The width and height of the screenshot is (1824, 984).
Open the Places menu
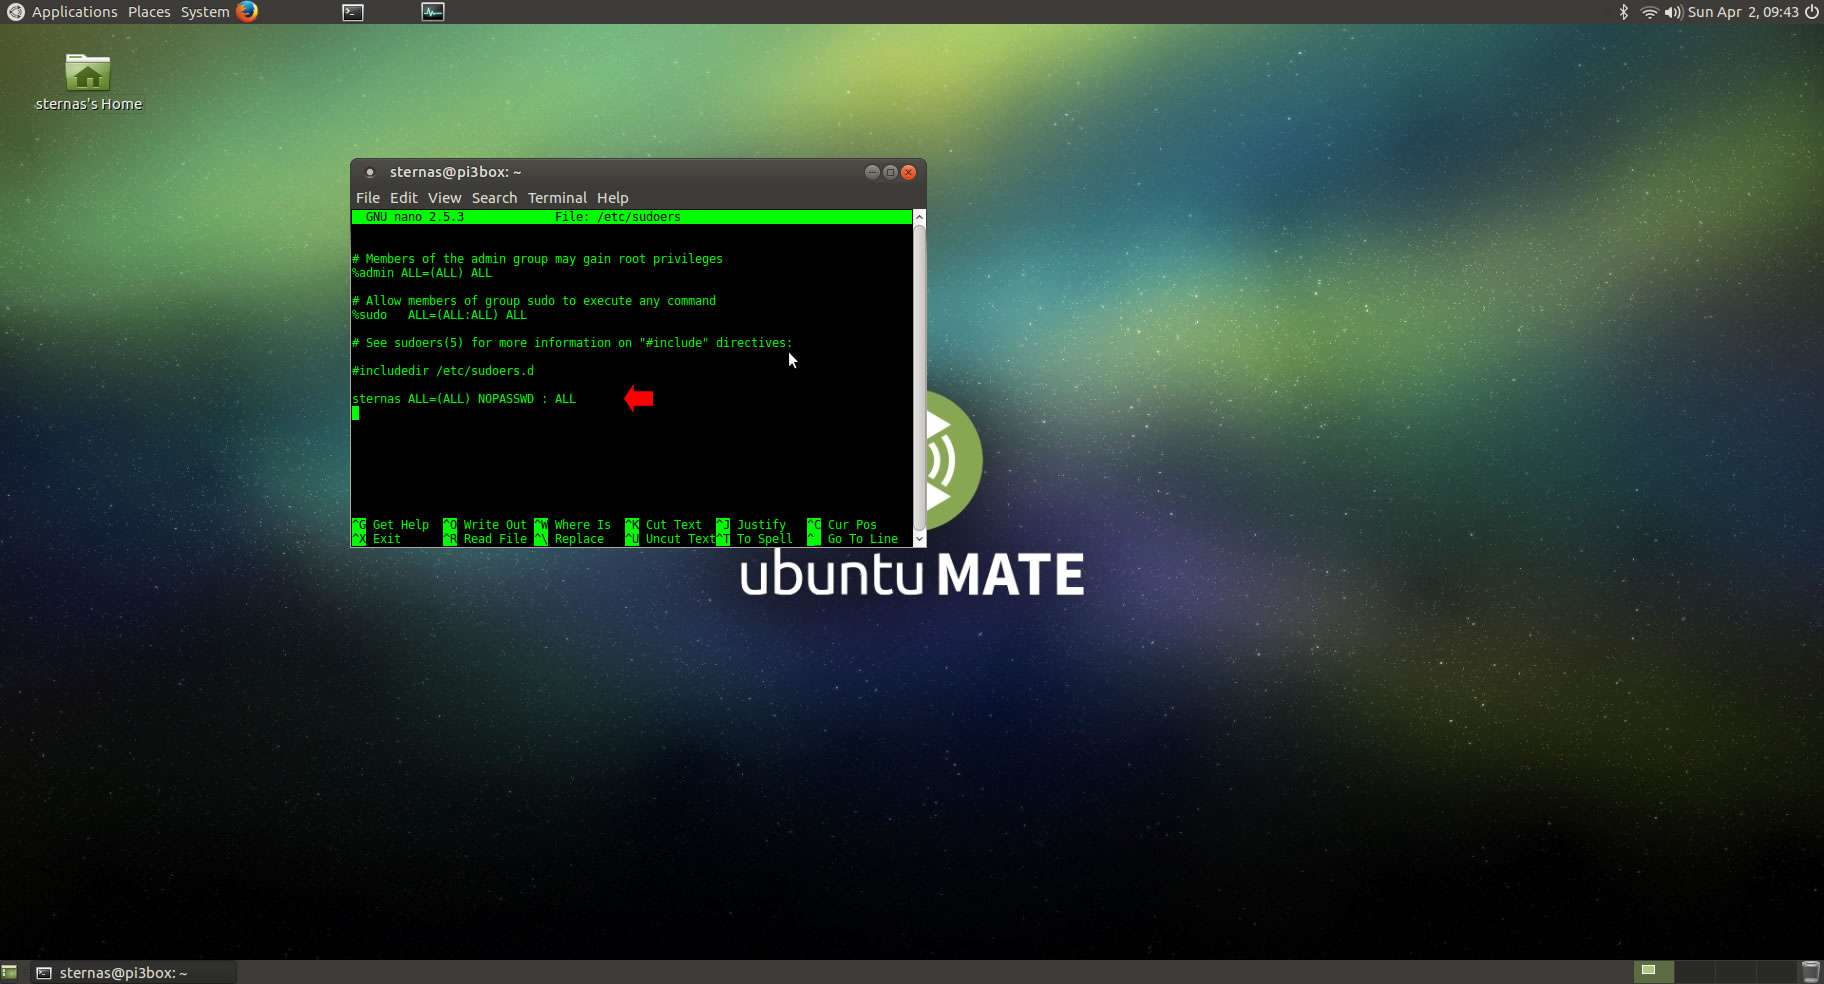(x=149, y=12)
